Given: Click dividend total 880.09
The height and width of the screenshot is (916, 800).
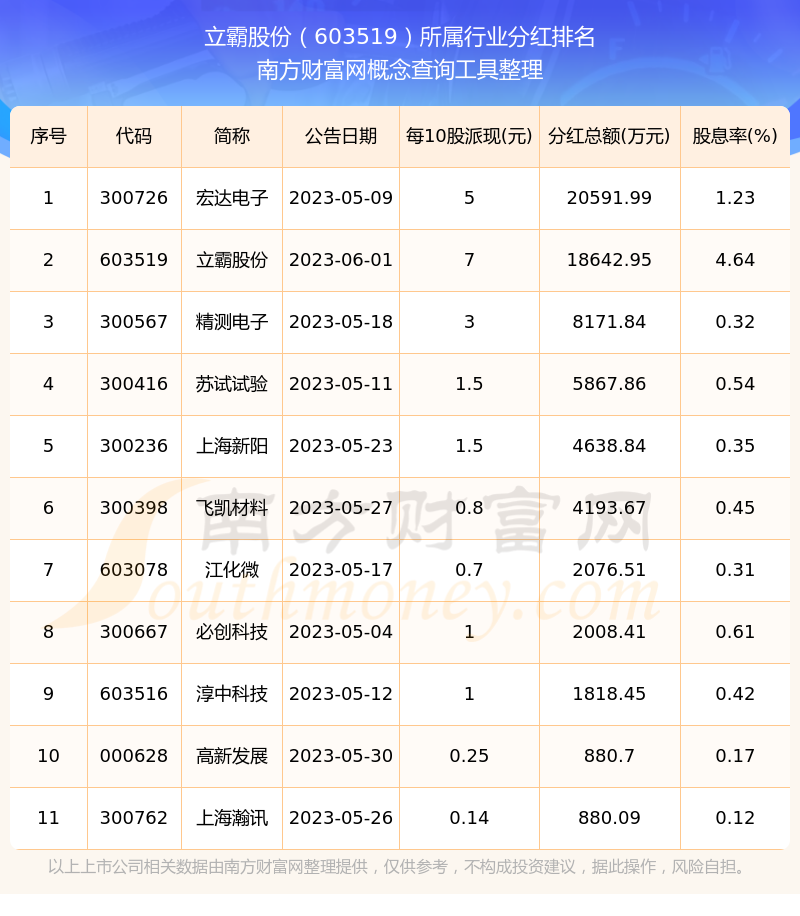Looking at the screenshot, I should 609,817.
